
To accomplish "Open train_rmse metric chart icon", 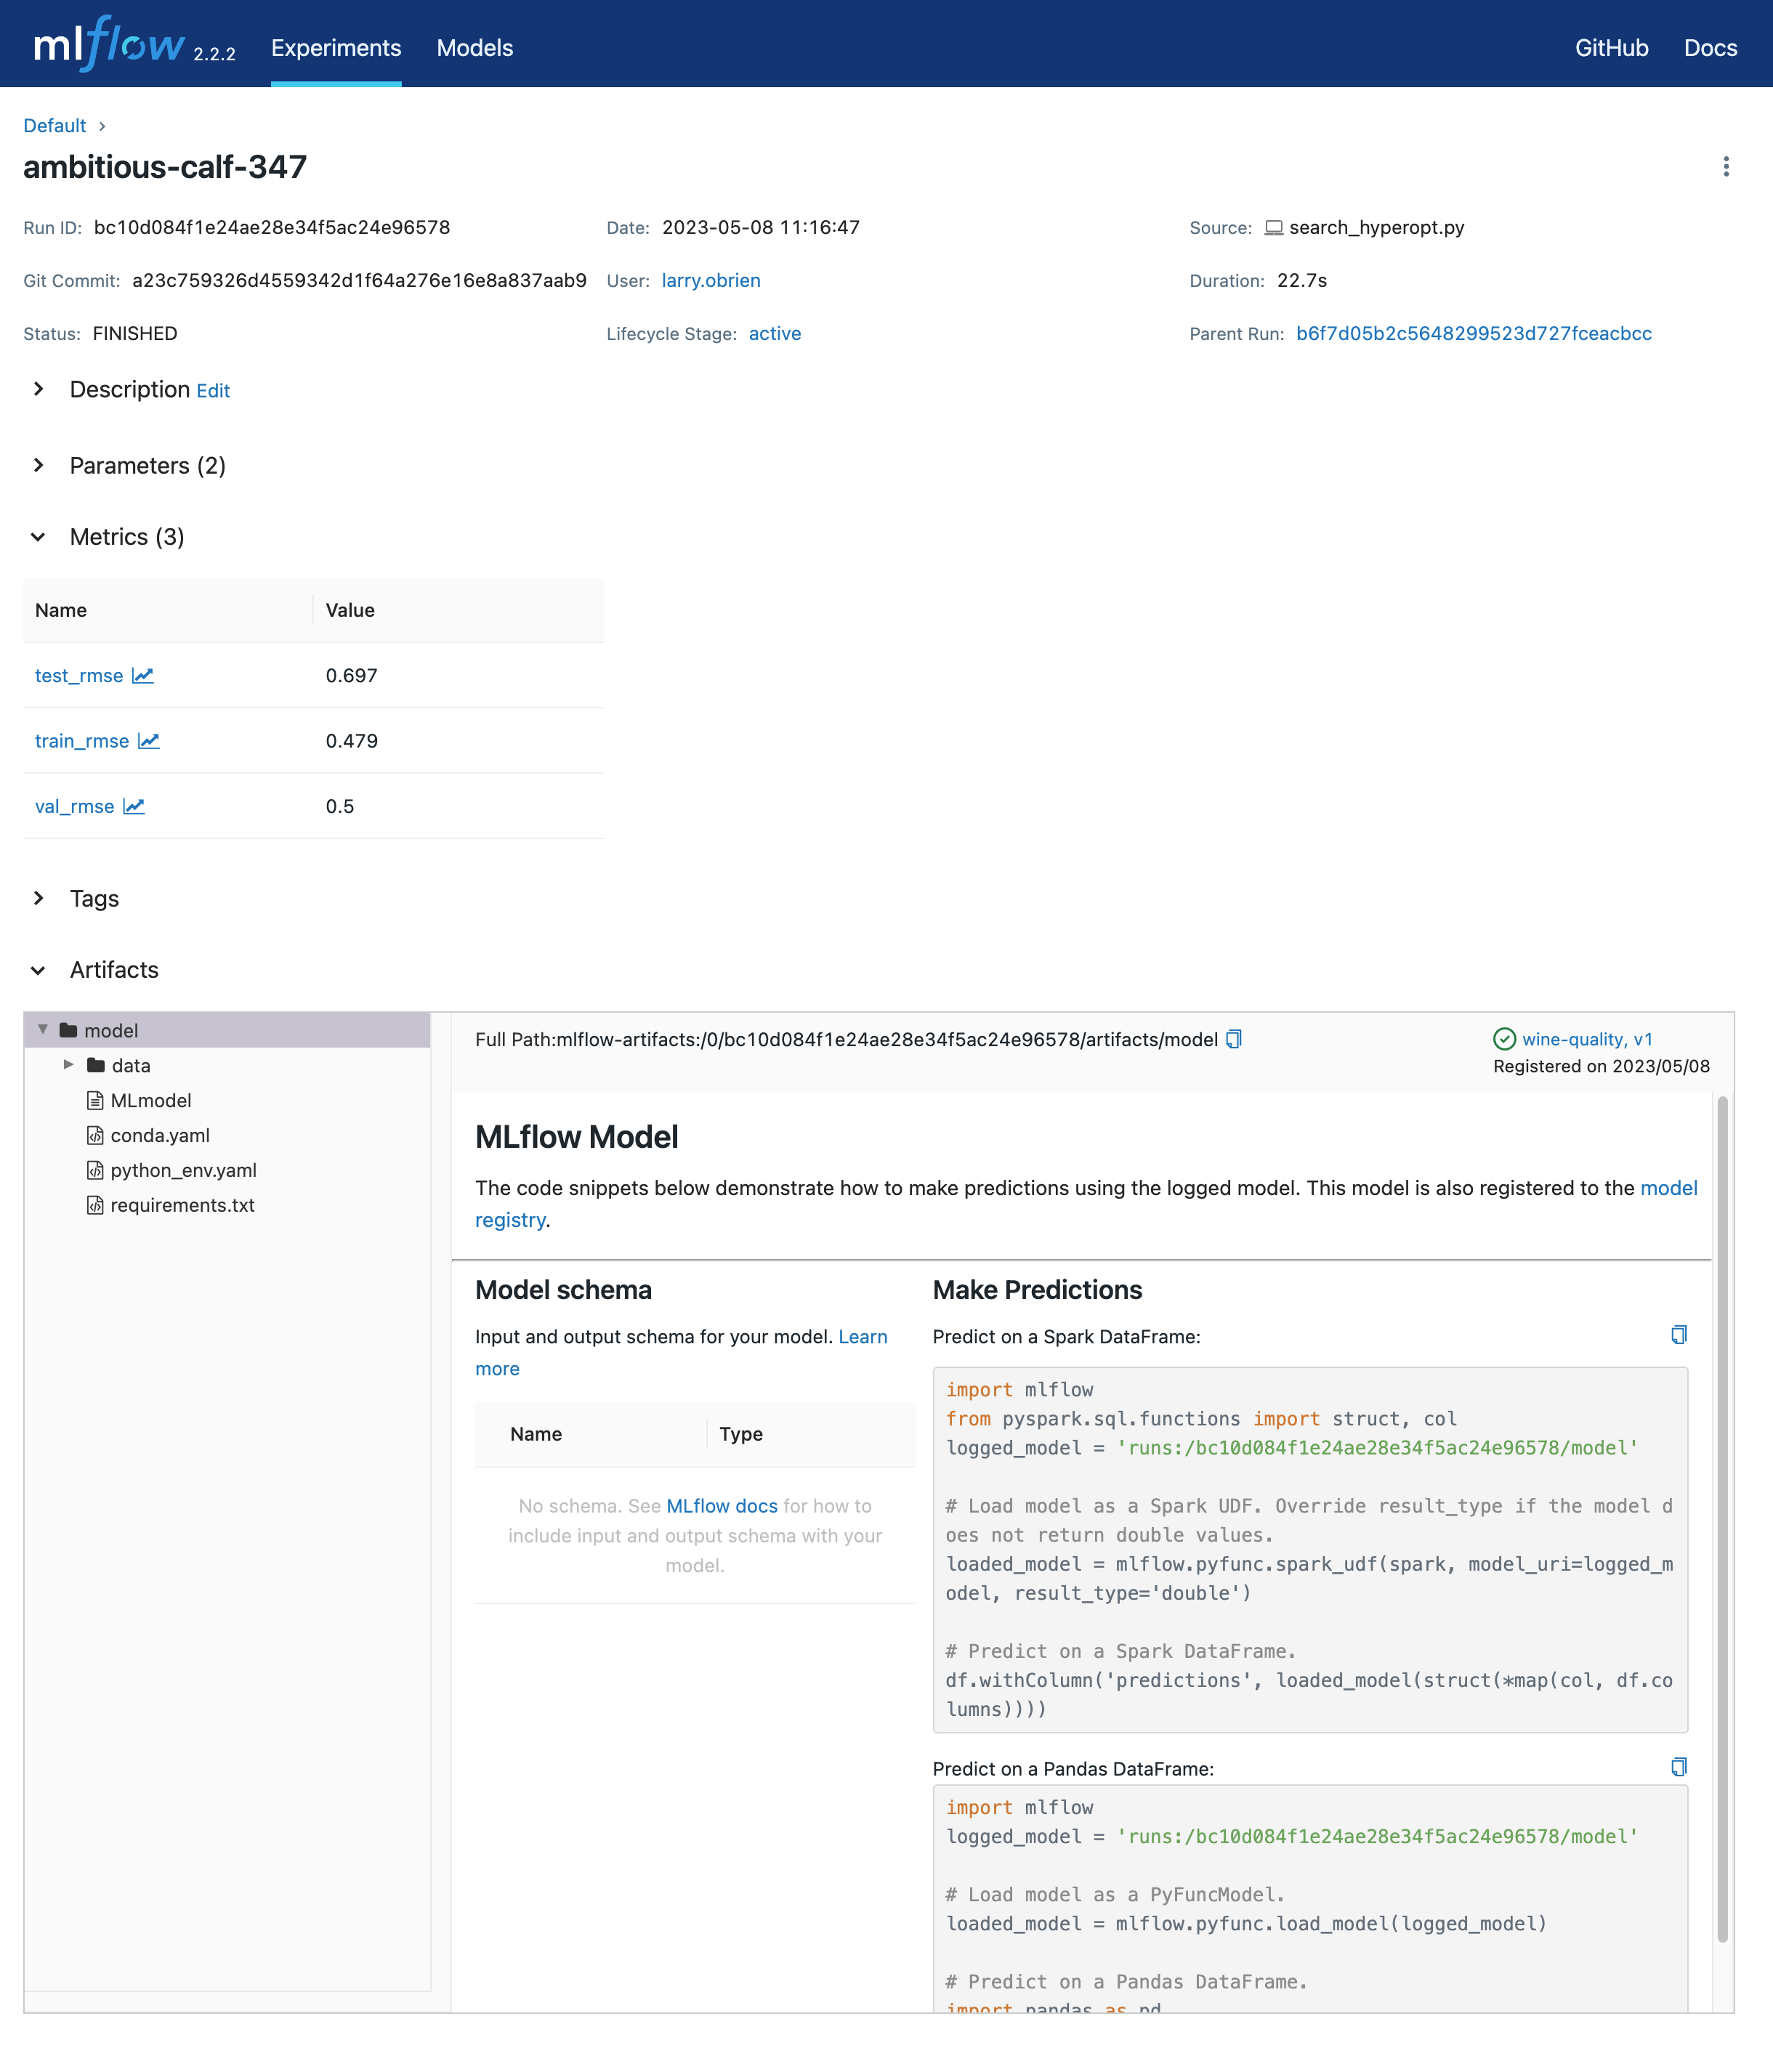I will tap(149, 741).
